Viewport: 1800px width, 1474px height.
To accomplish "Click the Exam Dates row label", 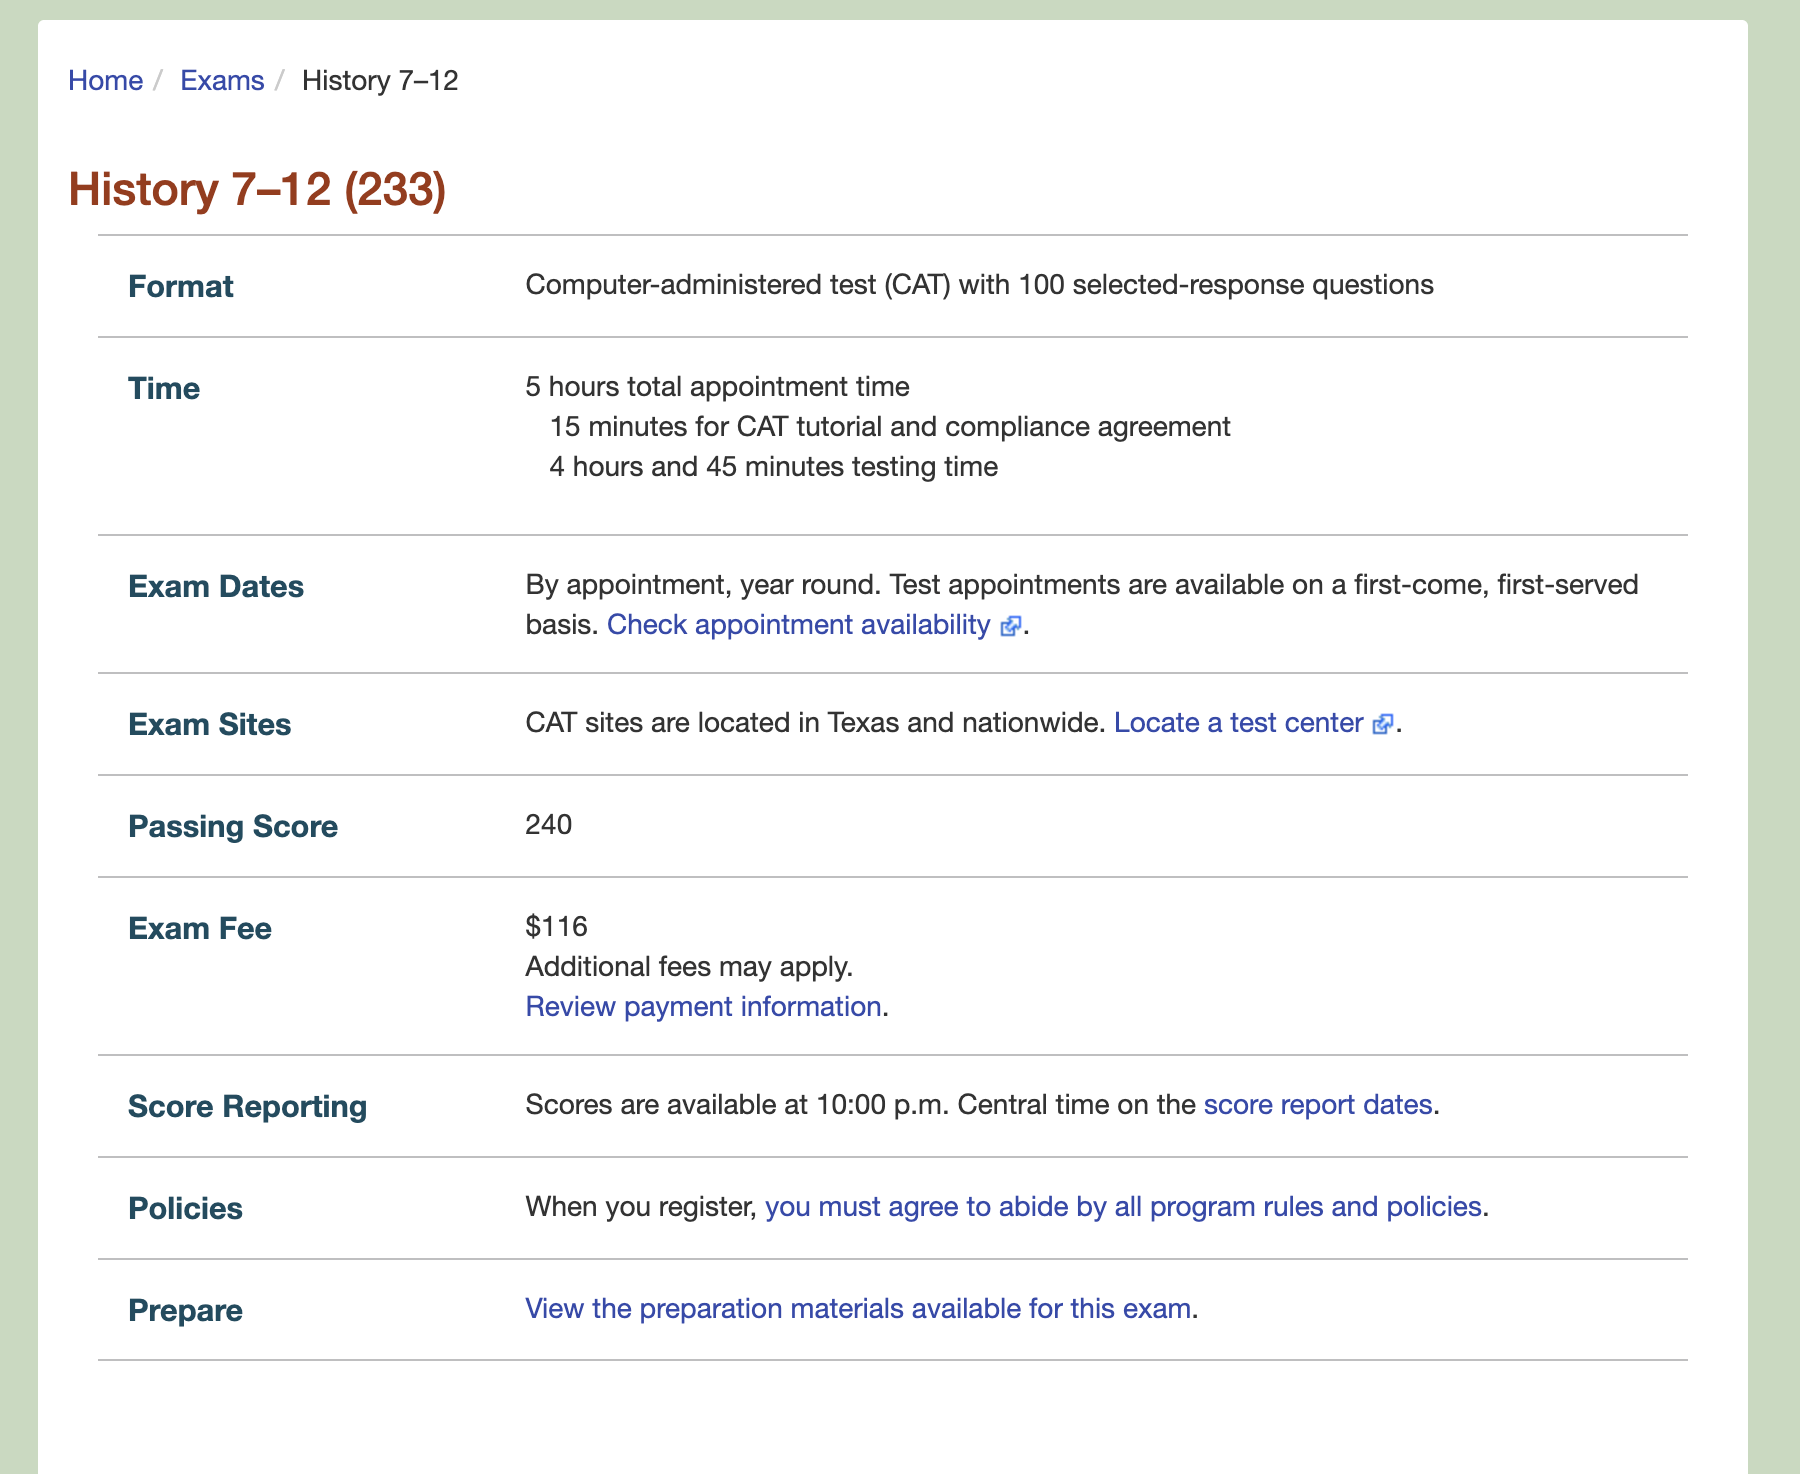I will pos(216,586).
